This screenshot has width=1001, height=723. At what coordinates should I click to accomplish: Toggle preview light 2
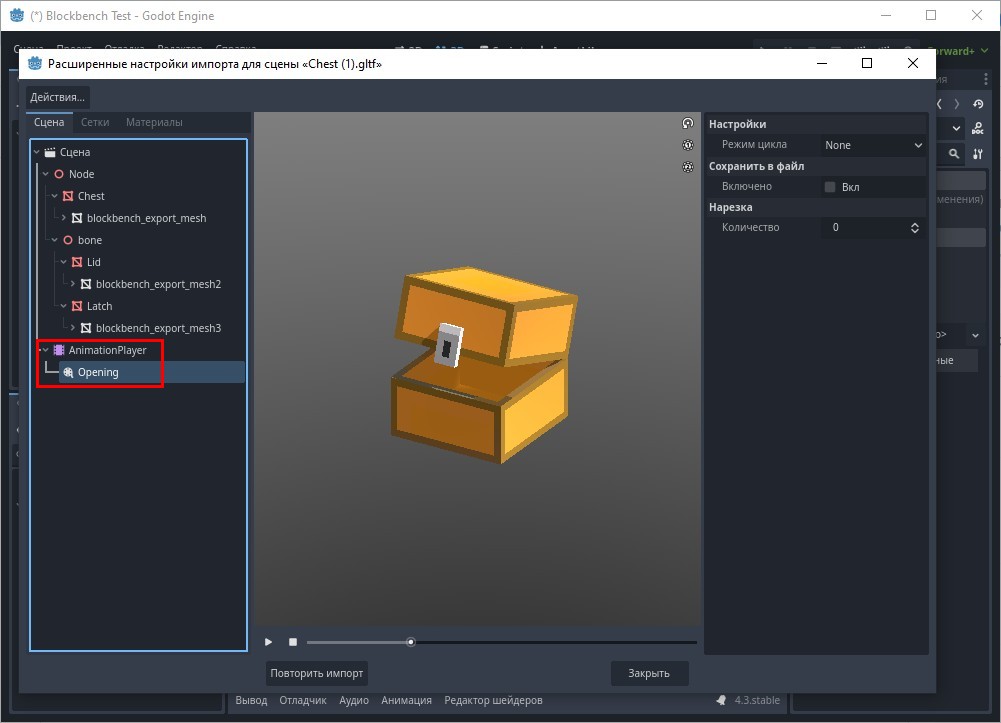pos(688,167)
